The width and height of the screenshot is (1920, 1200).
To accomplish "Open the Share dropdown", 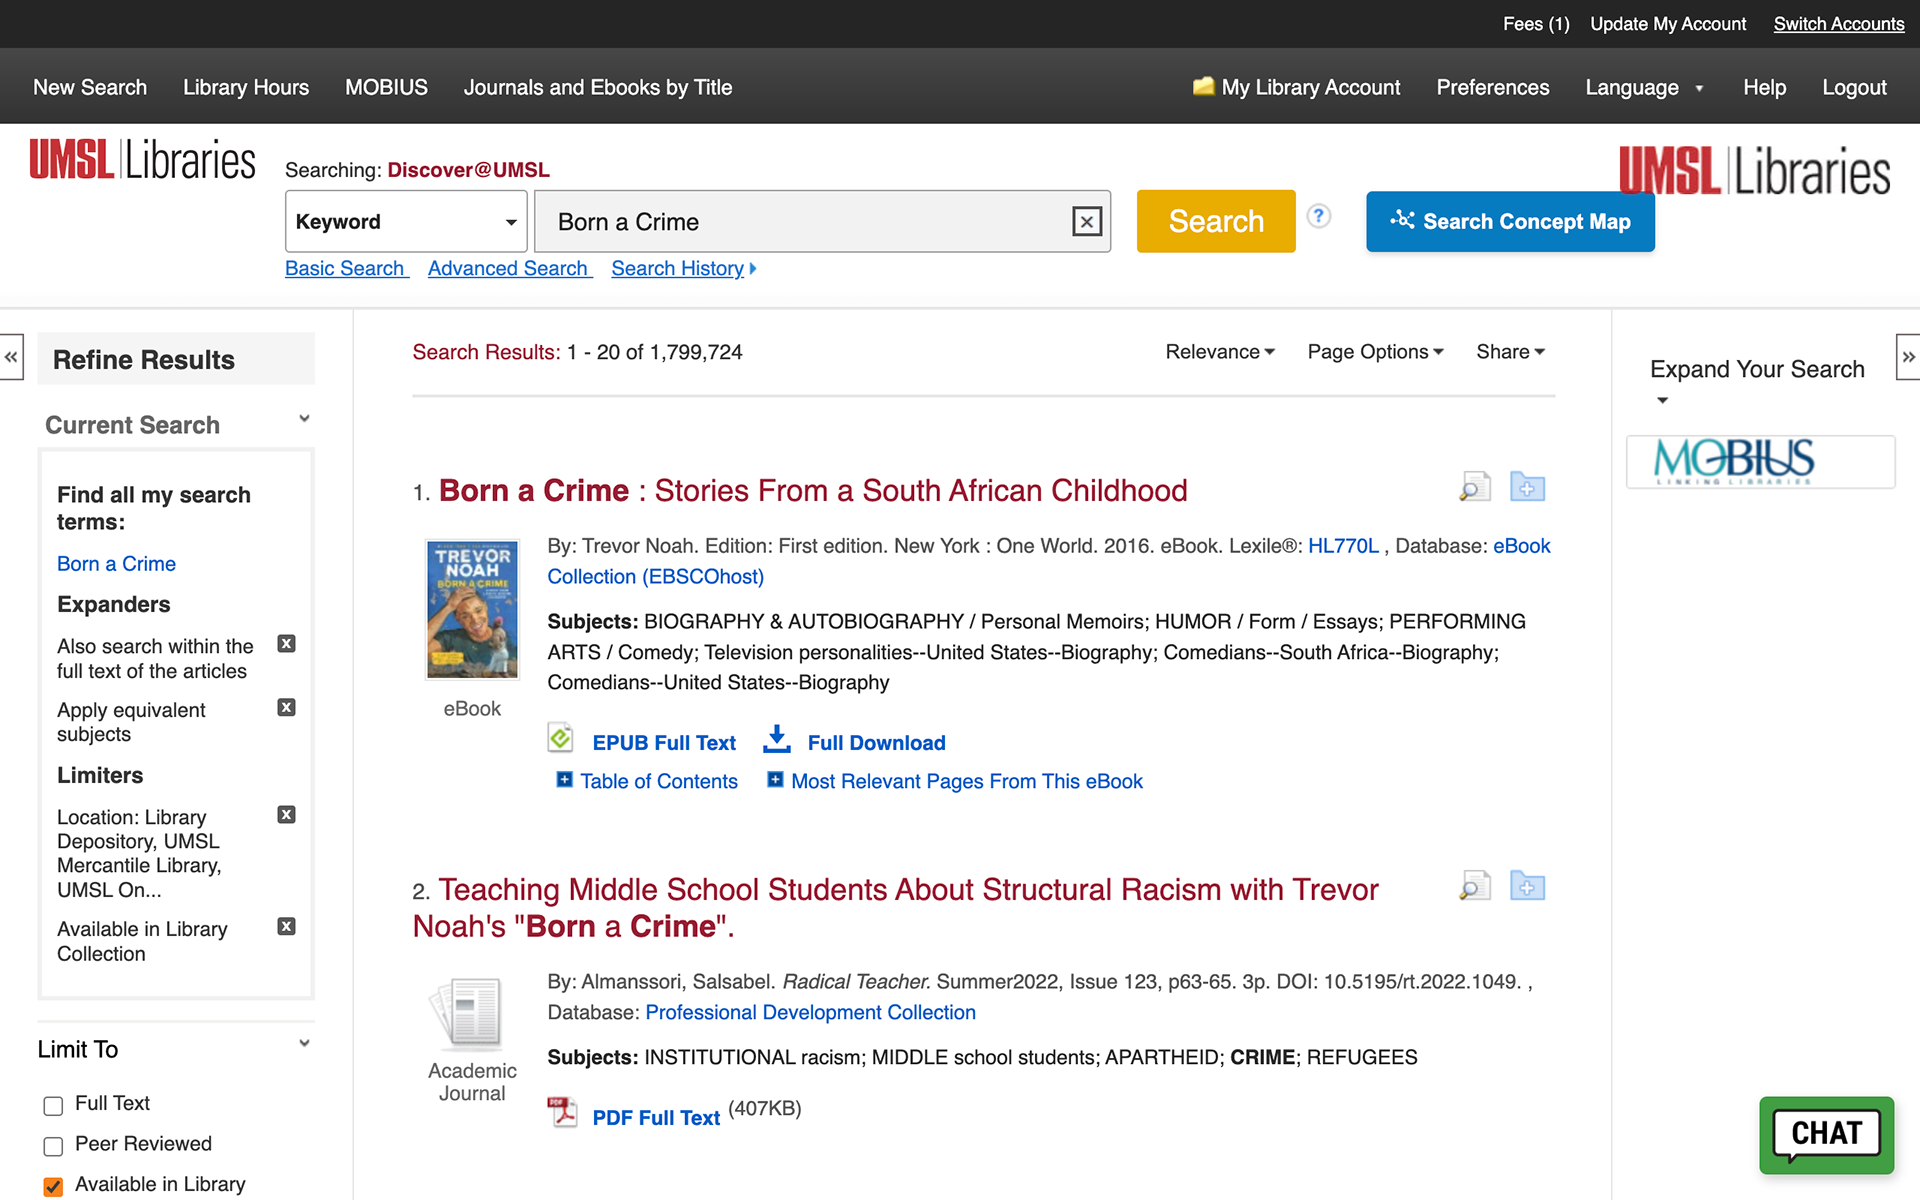I will (1510, 352).
